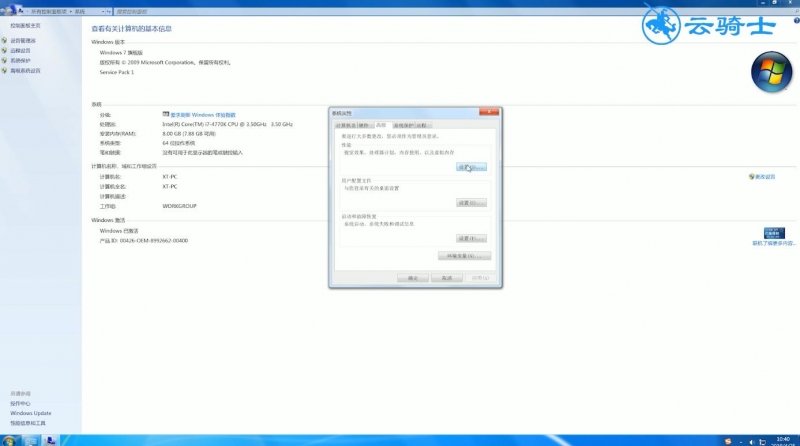Select the XT-PC computer name value
Viewport: 800px width, 446px height.
tap(170, 177)
